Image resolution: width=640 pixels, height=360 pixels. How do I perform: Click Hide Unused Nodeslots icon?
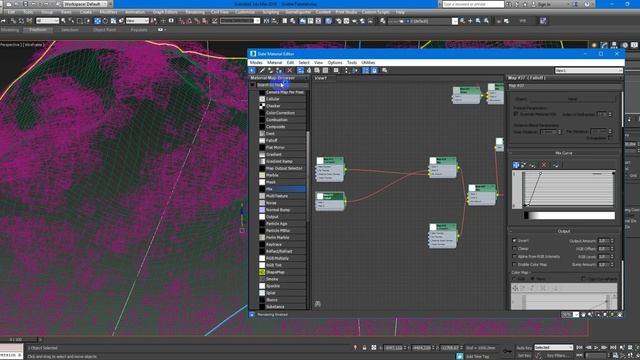click(x=309, y=71)
